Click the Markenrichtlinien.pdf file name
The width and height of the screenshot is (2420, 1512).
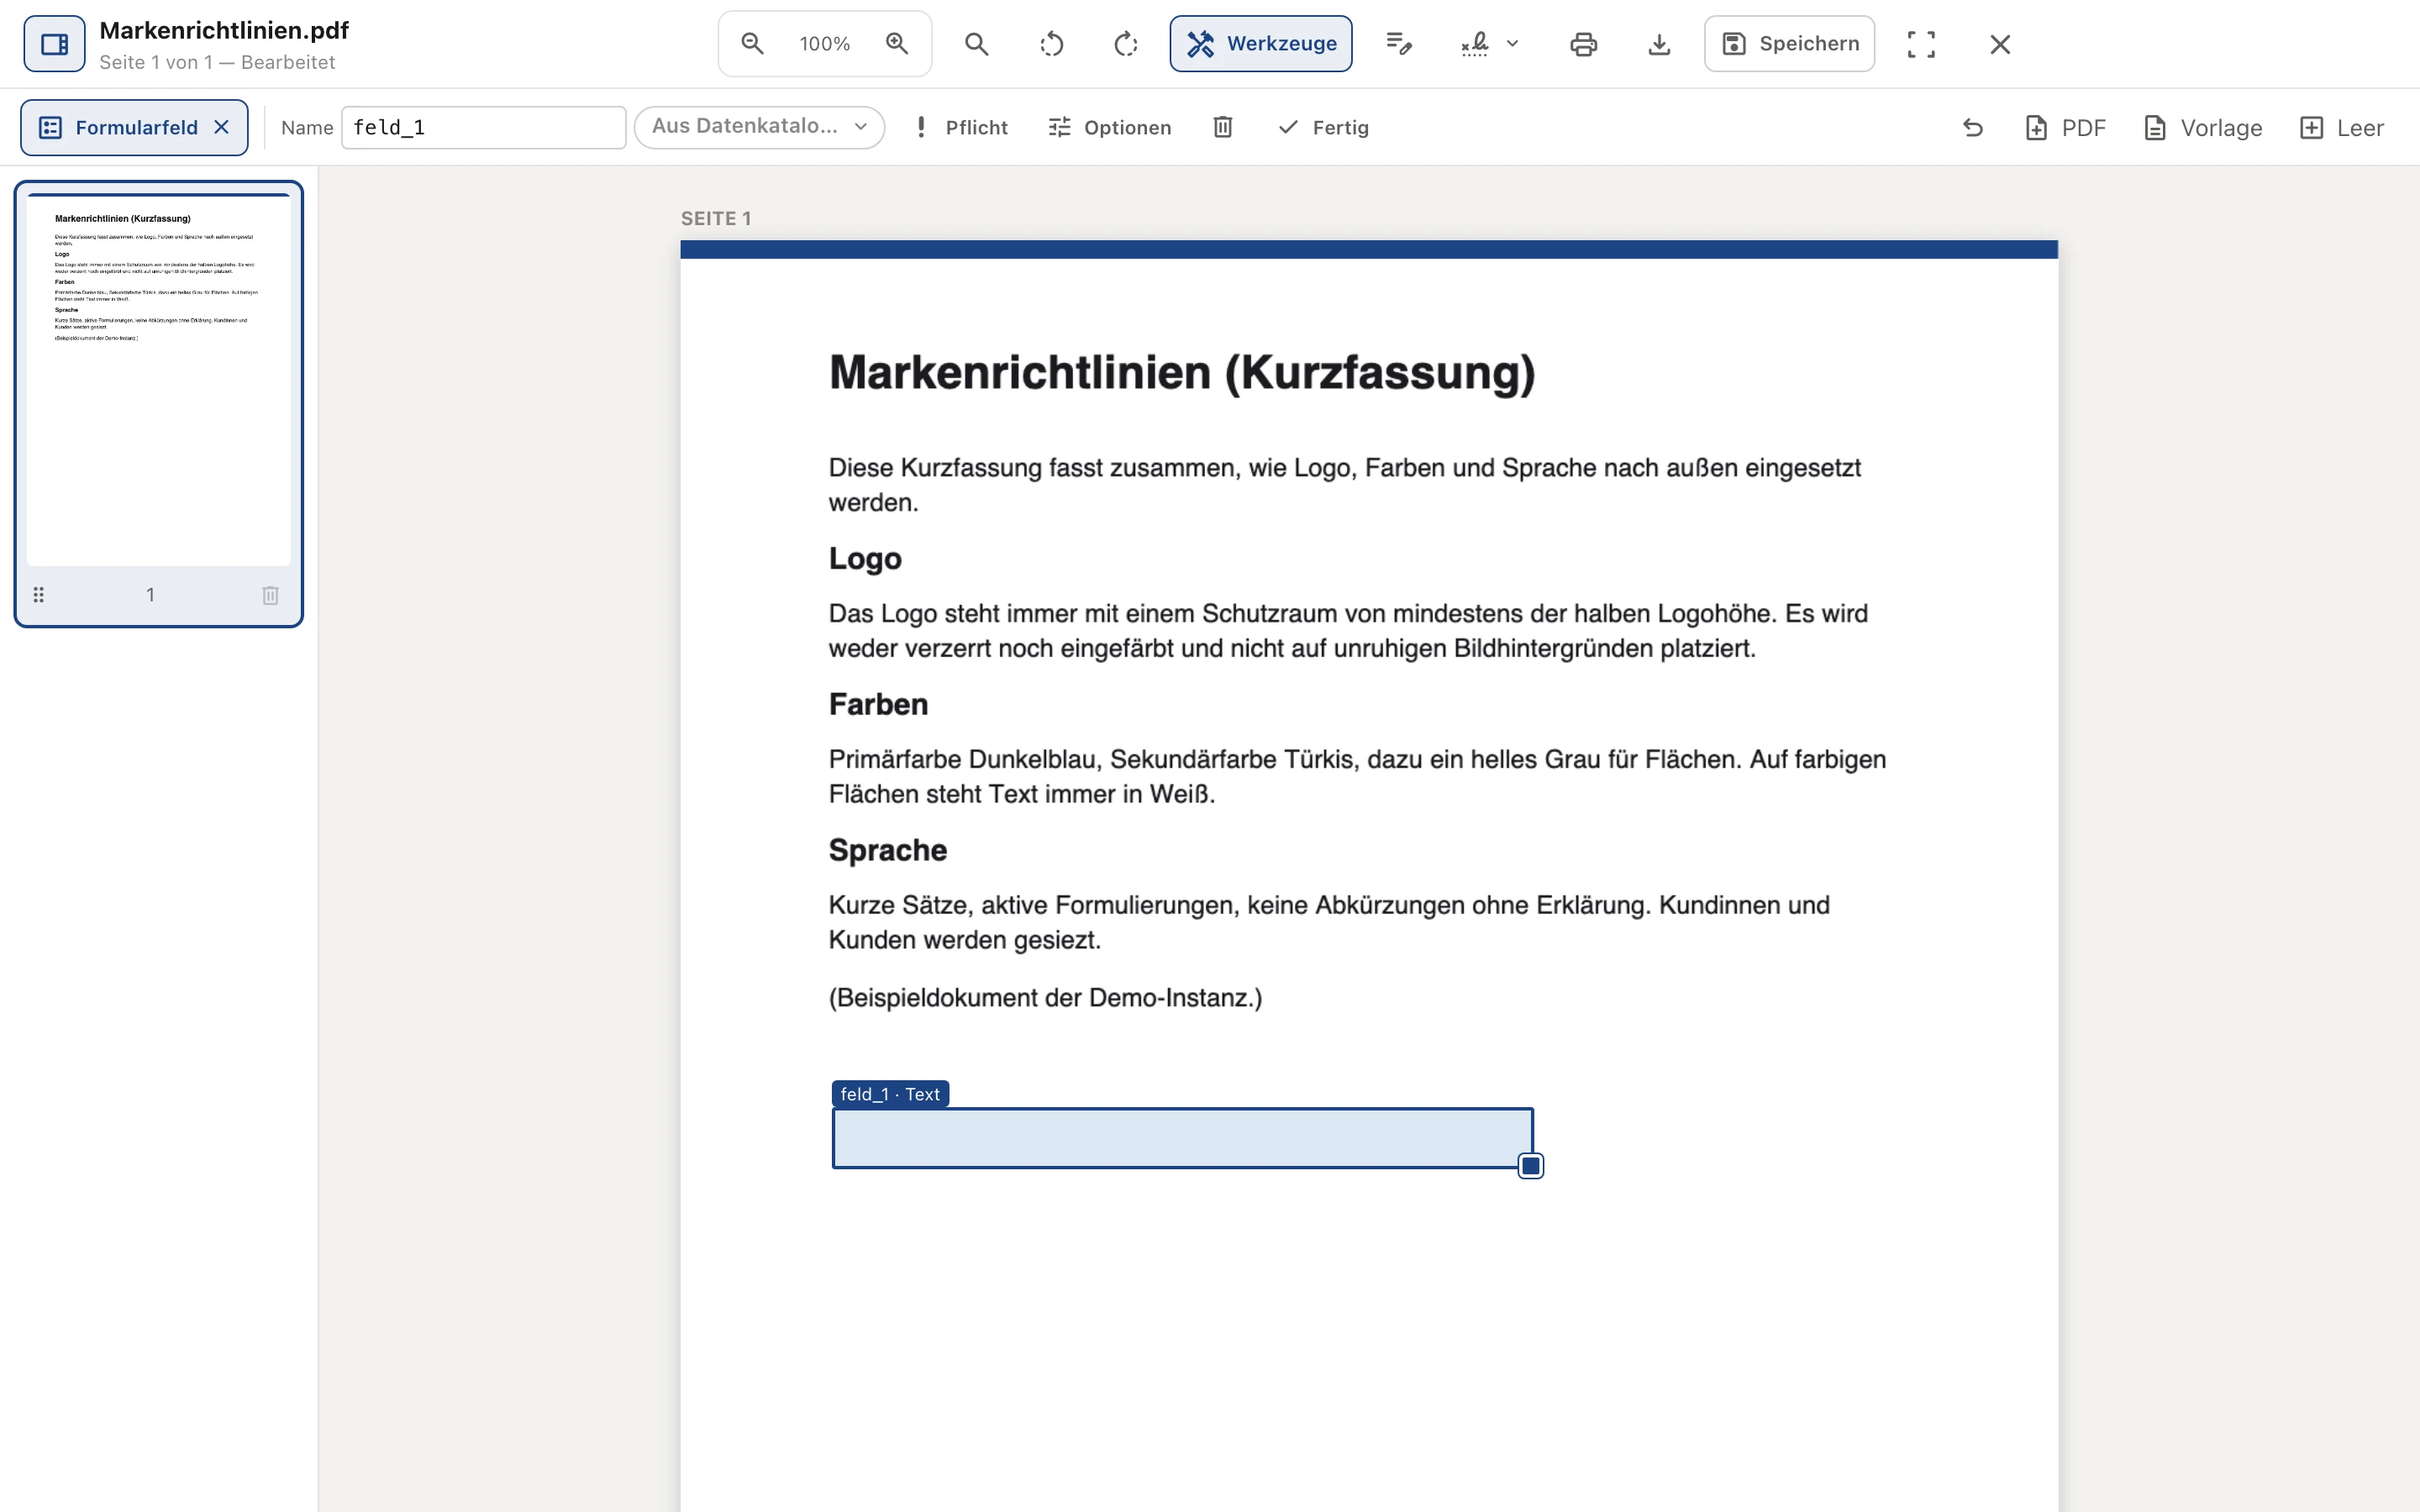tap(224, 30)
